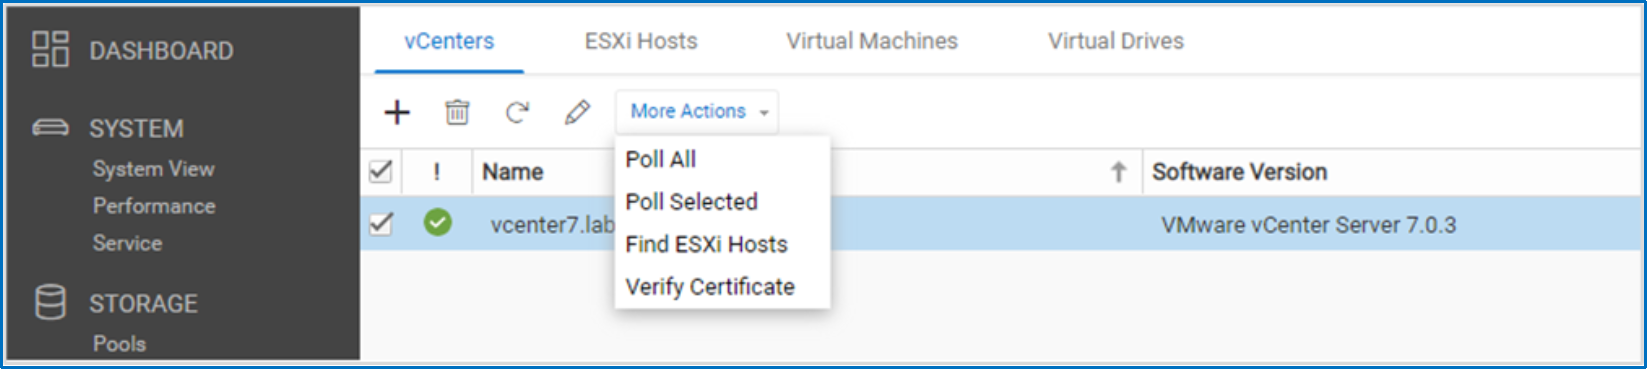This screenshot has height=369, width=1648.
Task: Open the Virtual Machines tab
Action: pyautogui.click(x=872, y=41)
